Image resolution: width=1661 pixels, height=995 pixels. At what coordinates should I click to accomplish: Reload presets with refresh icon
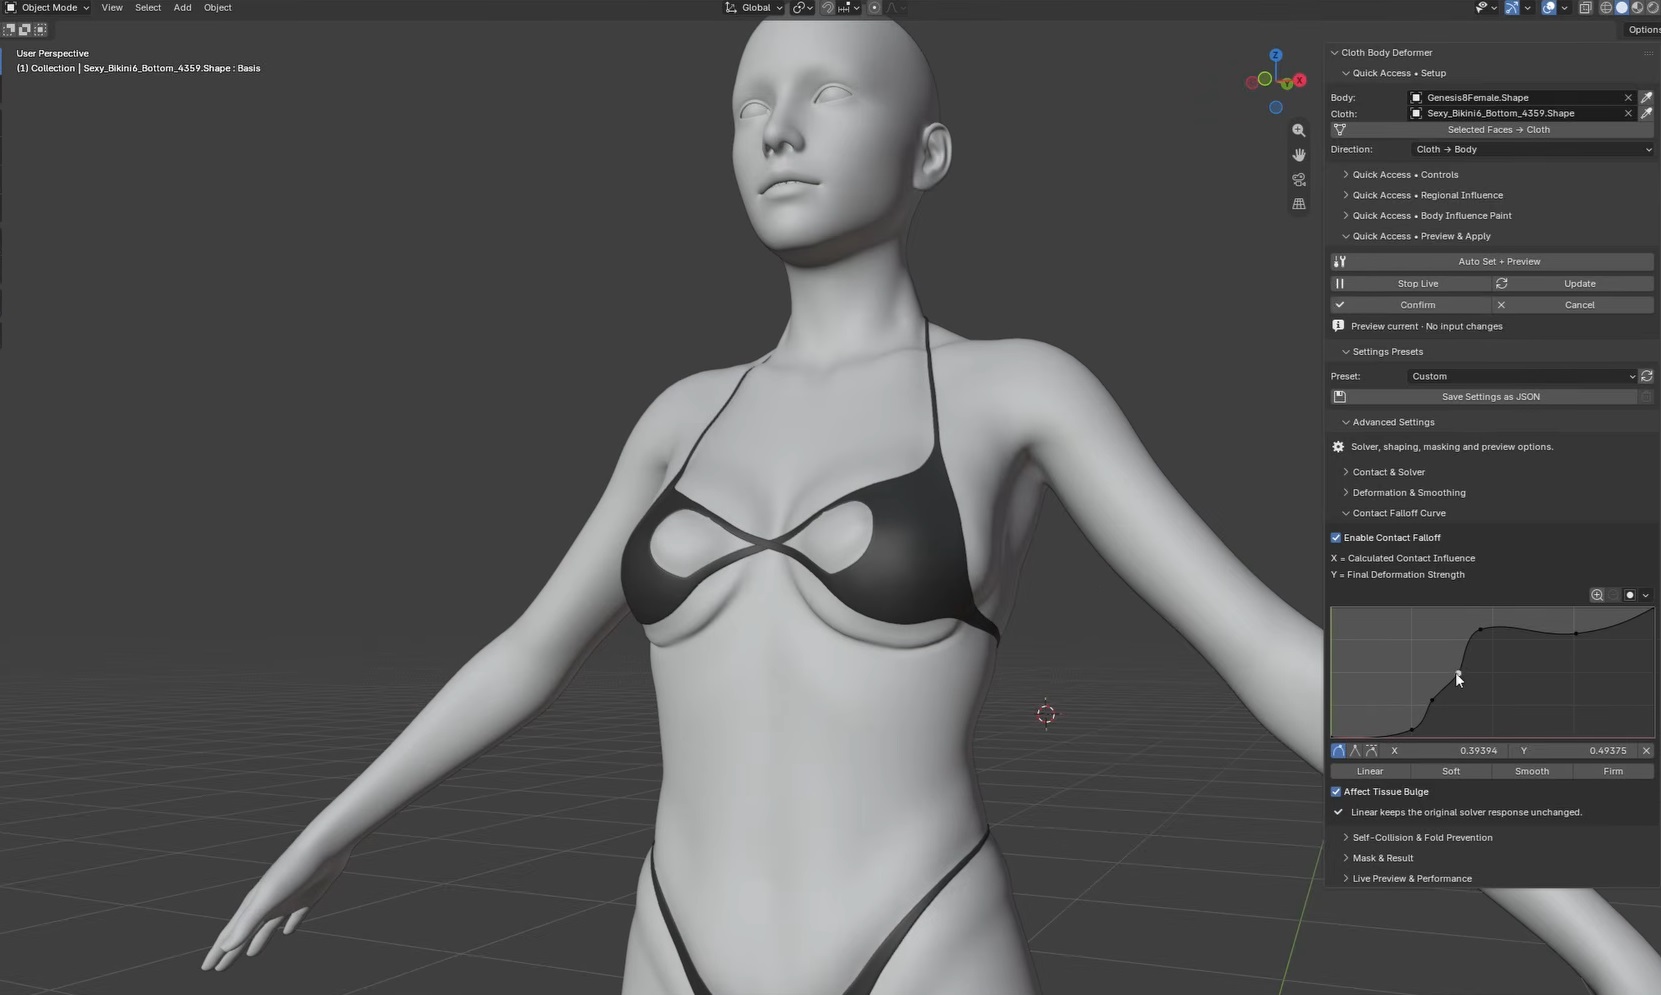tap(1646, 376)
